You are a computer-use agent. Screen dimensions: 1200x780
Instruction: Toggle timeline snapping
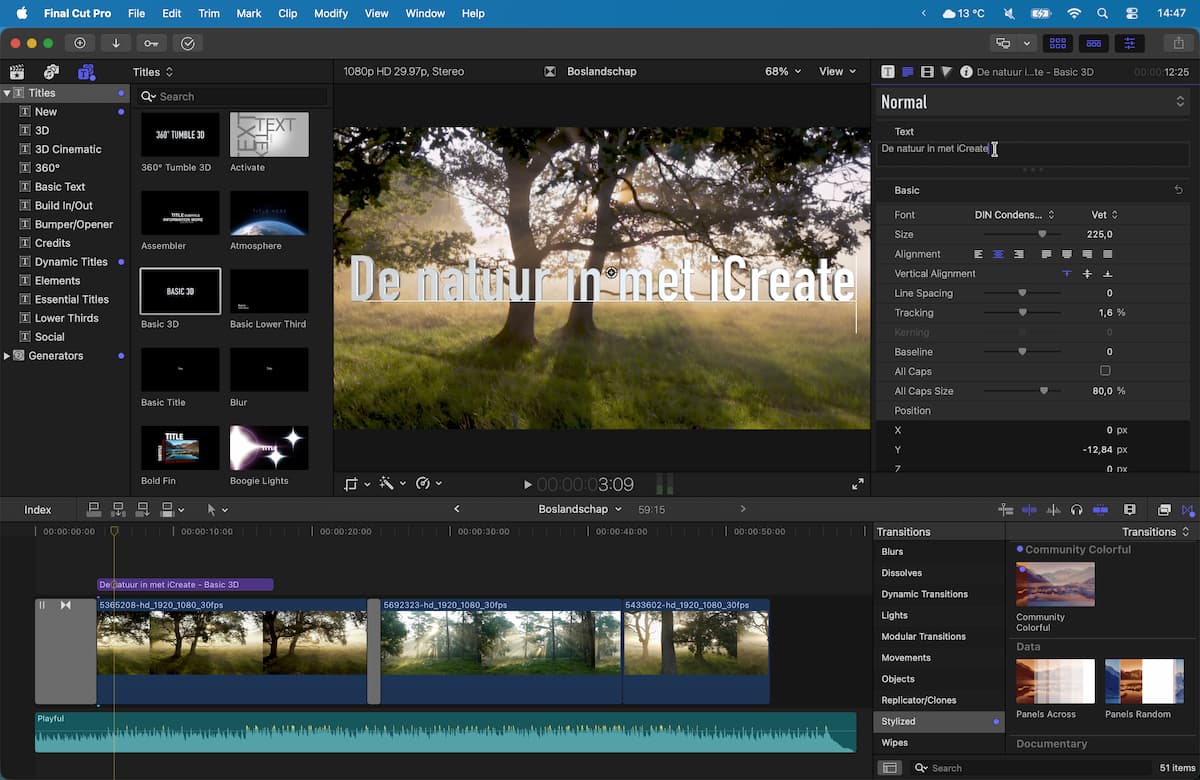(x=1100, y=510)
